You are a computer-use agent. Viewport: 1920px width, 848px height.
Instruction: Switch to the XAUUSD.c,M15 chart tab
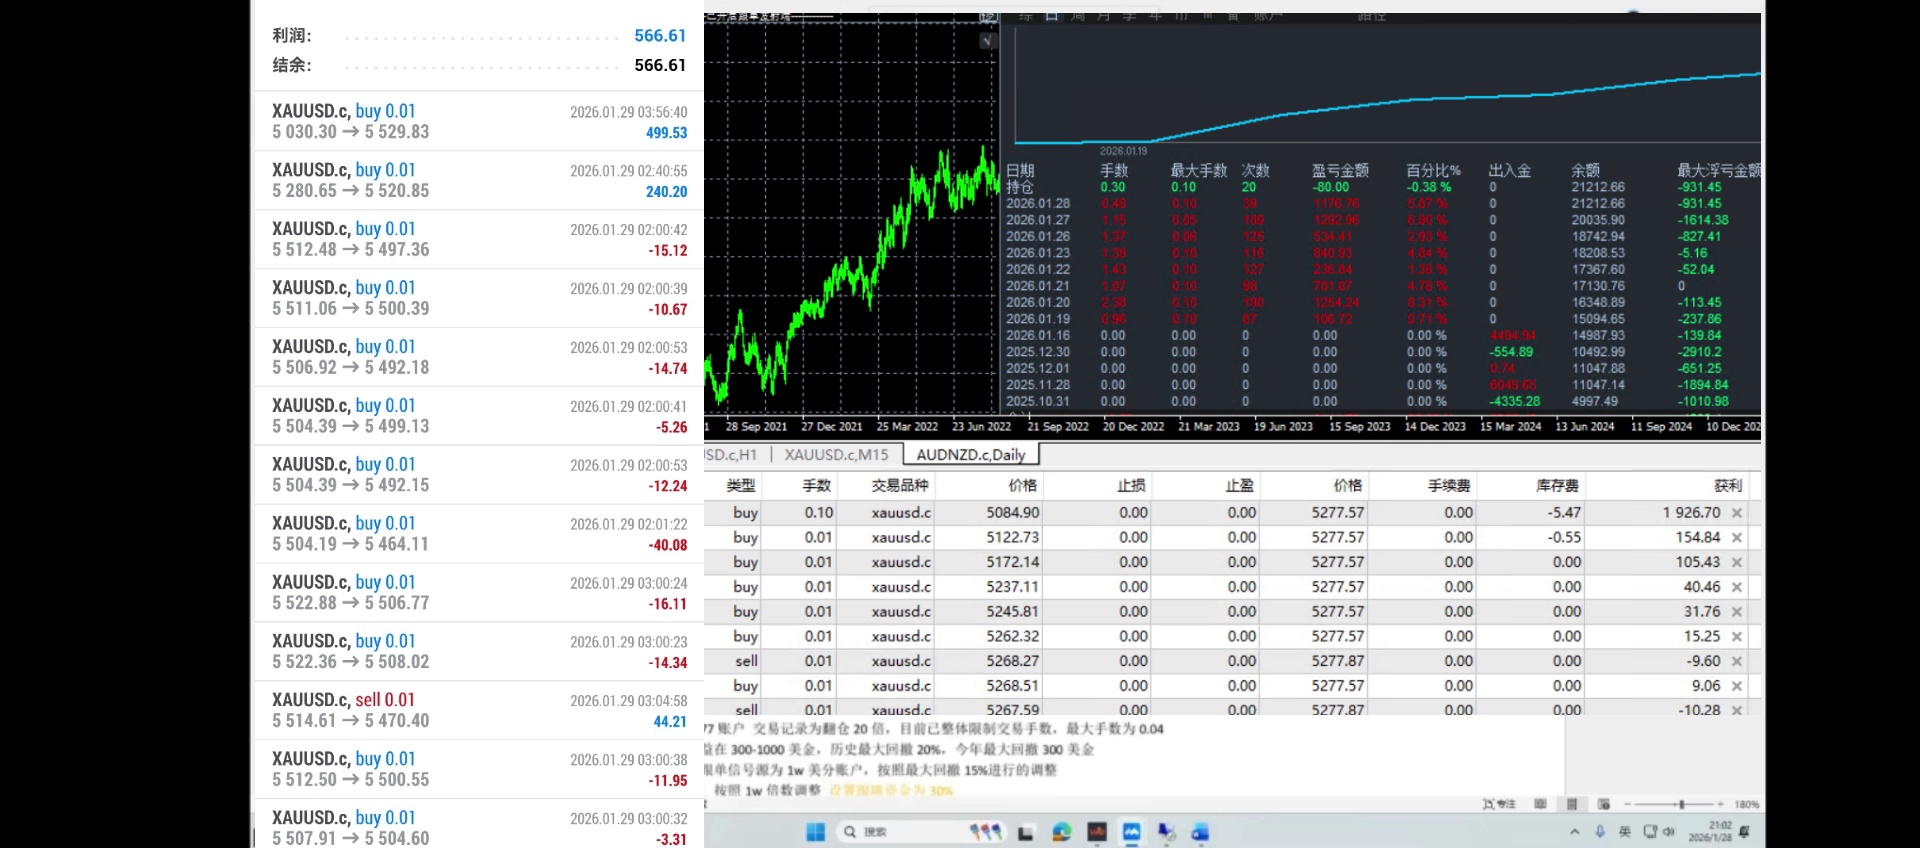[x=836, y=455]
